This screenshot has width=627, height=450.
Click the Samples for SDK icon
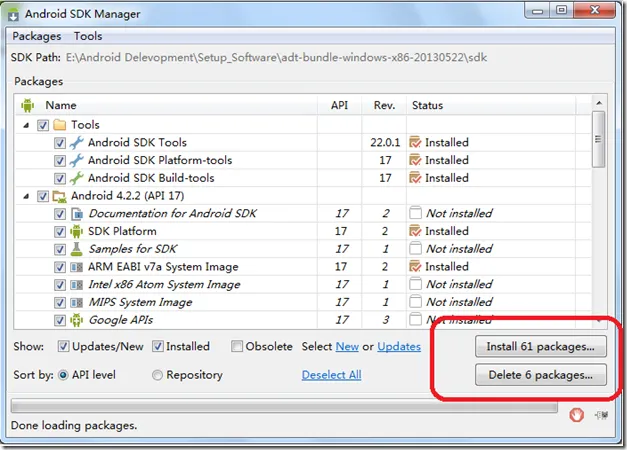click(76, 249)
